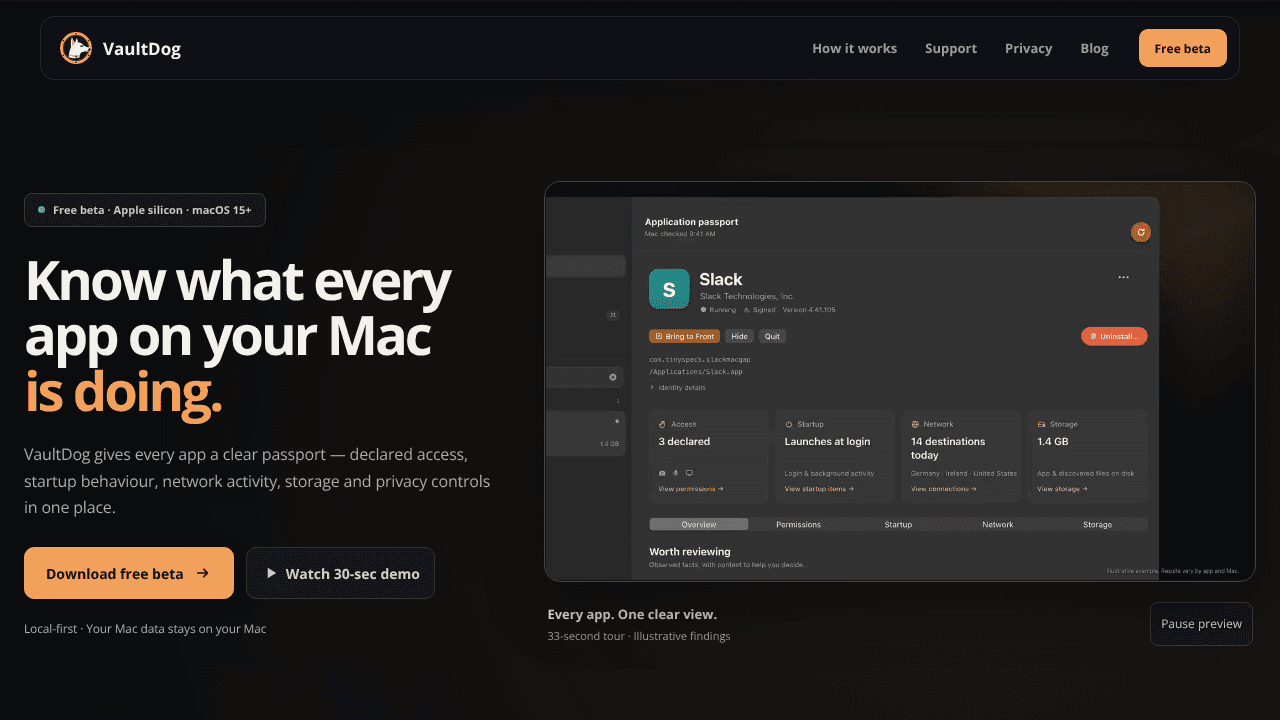
Task: Click the microphone icon in Access card
Action: click(675, 473)
